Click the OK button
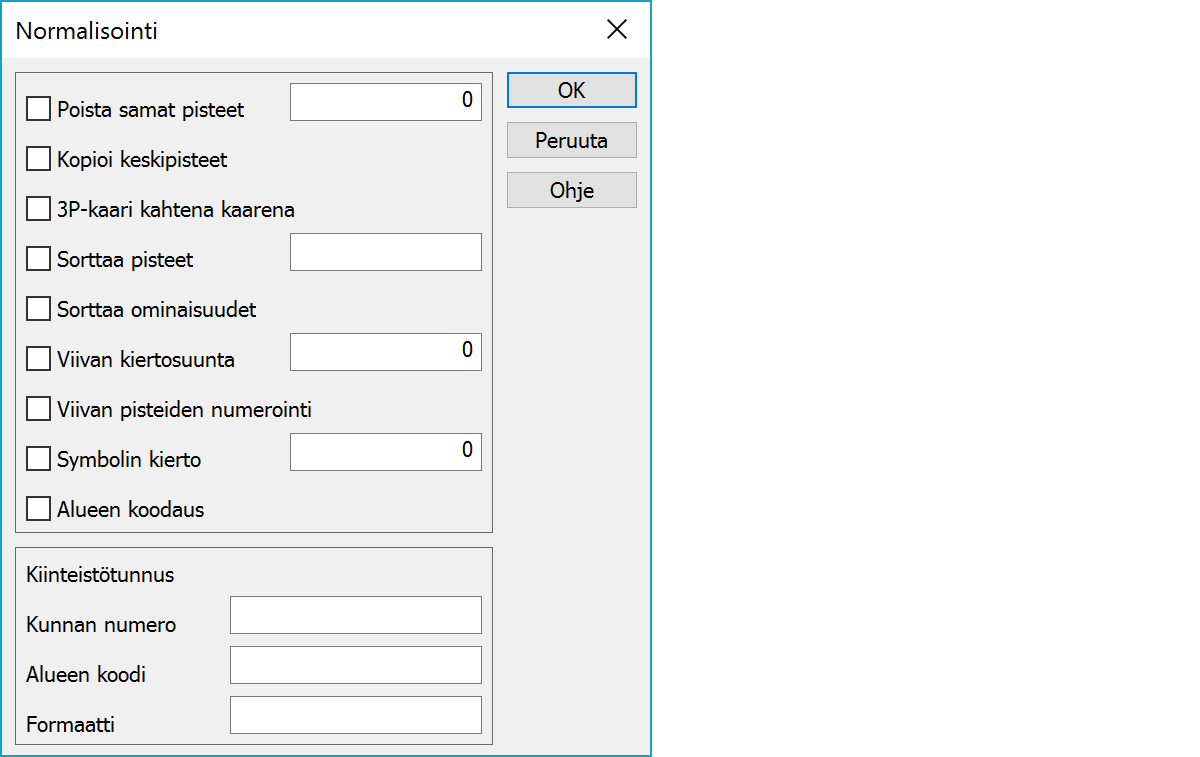The width and height of the screenshot is (1200, 757). click(571, 90)
